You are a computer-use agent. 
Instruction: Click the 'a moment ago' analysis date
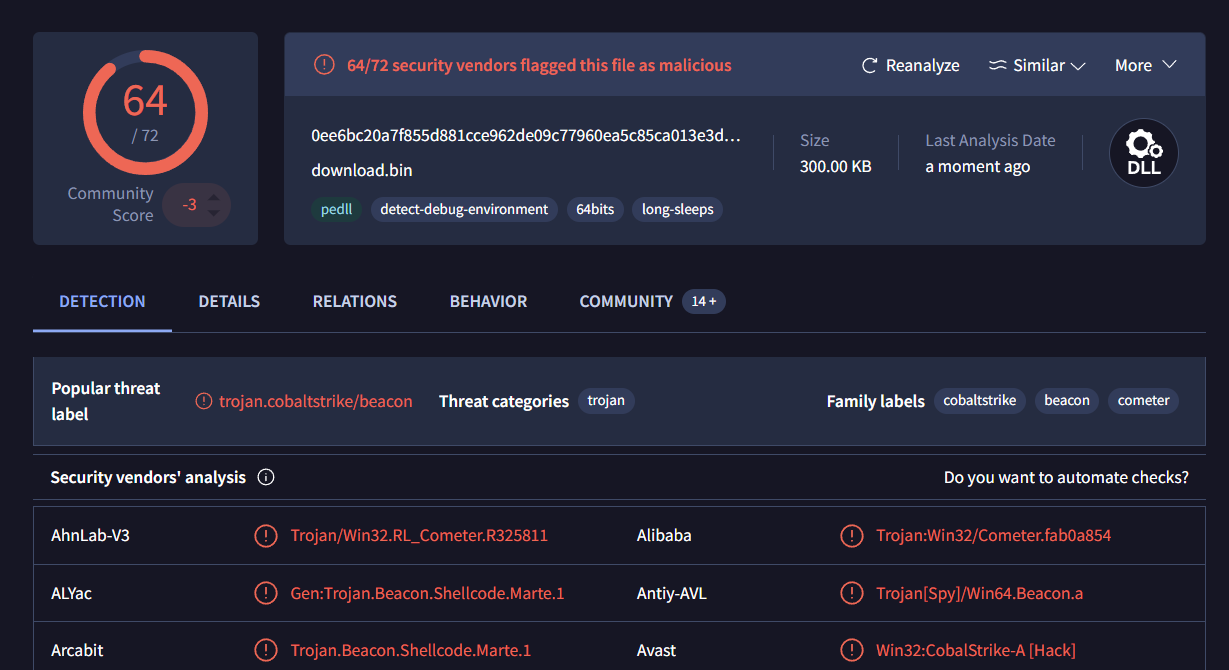(x=978, y=166)
